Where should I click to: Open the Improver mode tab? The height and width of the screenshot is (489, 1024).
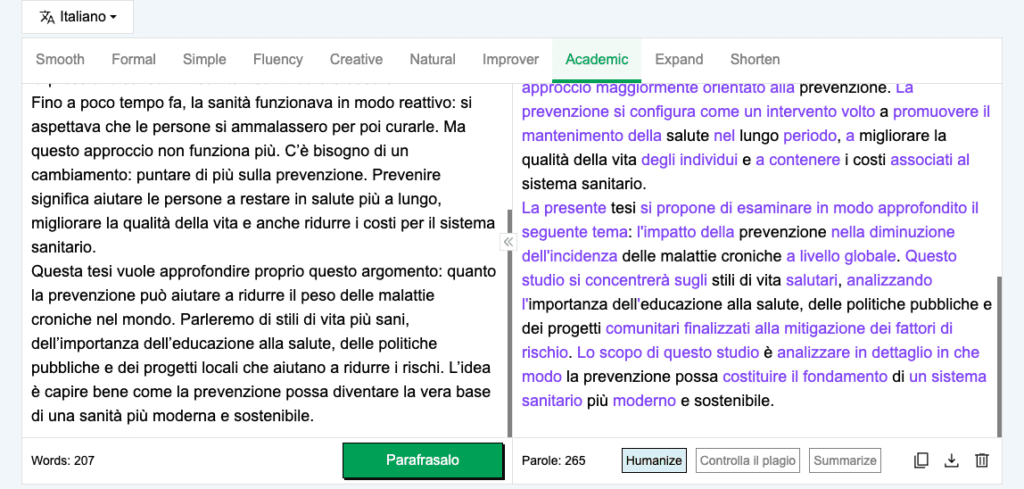510,59
